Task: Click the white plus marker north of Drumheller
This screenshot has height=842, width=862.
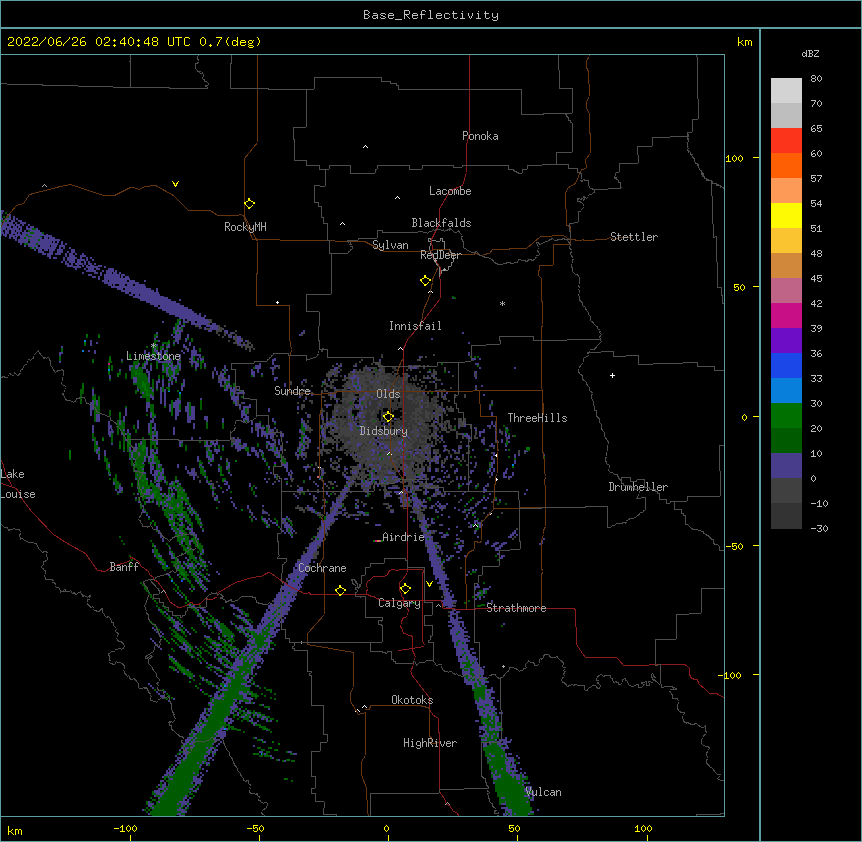Action: [612, 375]
